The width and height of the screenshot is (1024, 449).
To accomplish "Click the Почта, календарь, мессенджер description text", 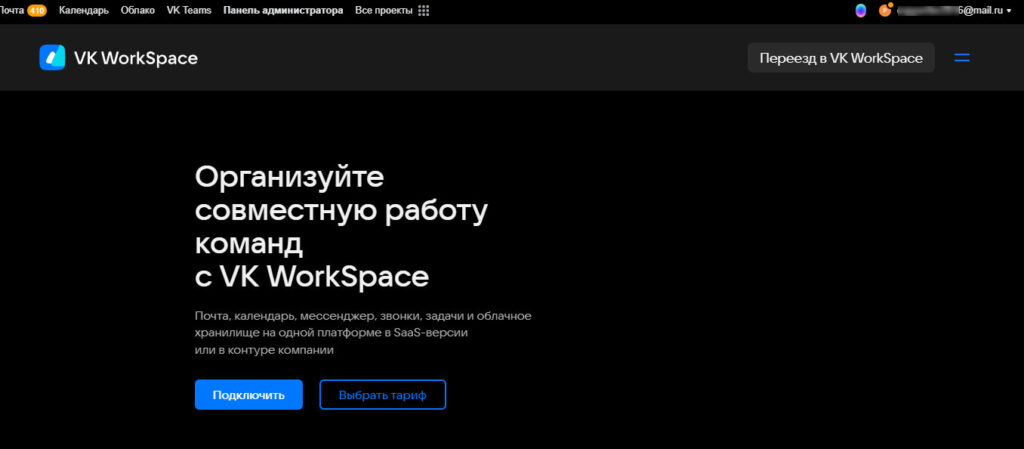I will pyautogui.click(x=363, y=333).
